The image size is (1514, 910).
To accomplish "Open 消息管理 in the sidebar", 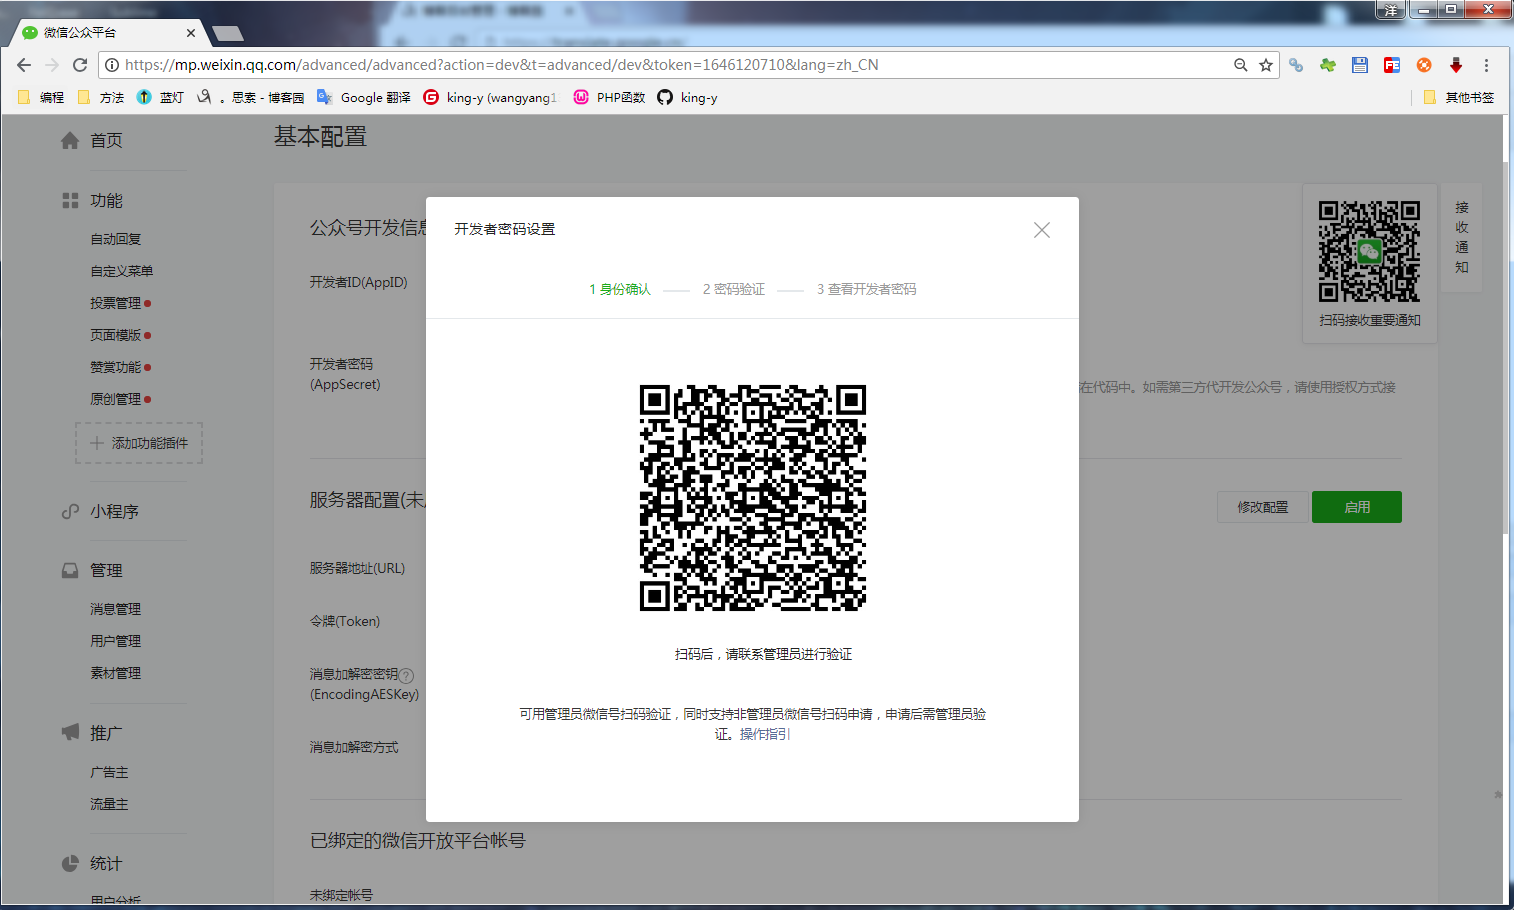I will pos(116,609).
